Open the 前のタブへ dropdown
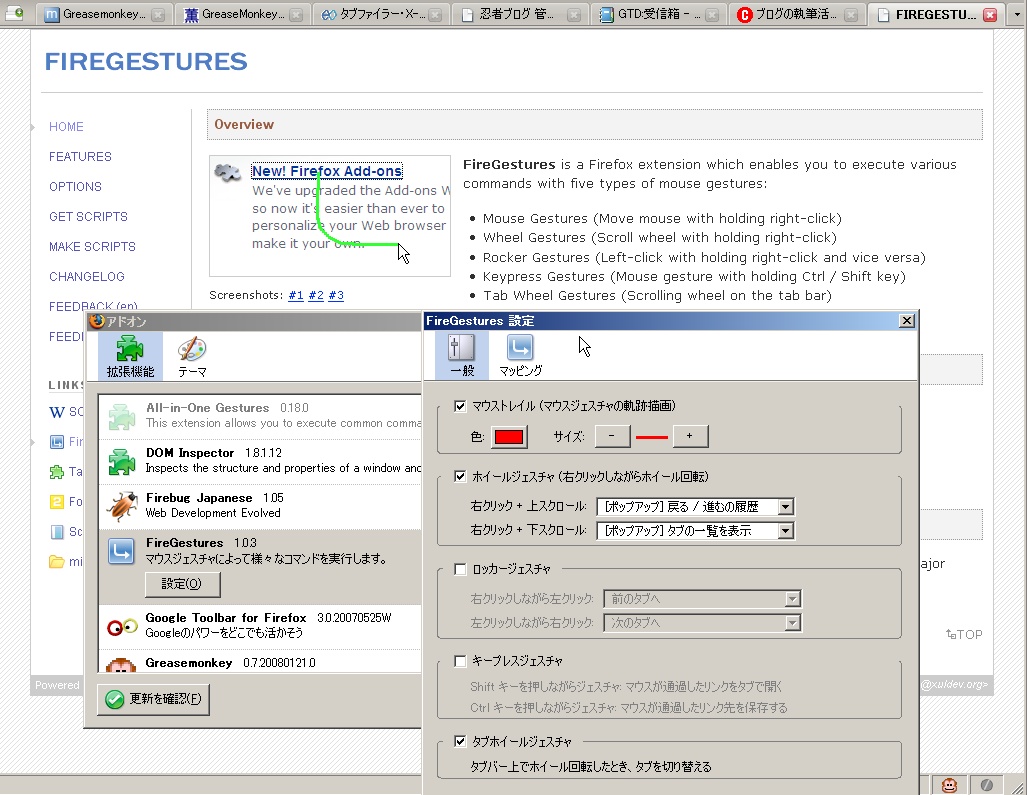The height and width of the screenshot is (795, 1027). tap(702, 599)
